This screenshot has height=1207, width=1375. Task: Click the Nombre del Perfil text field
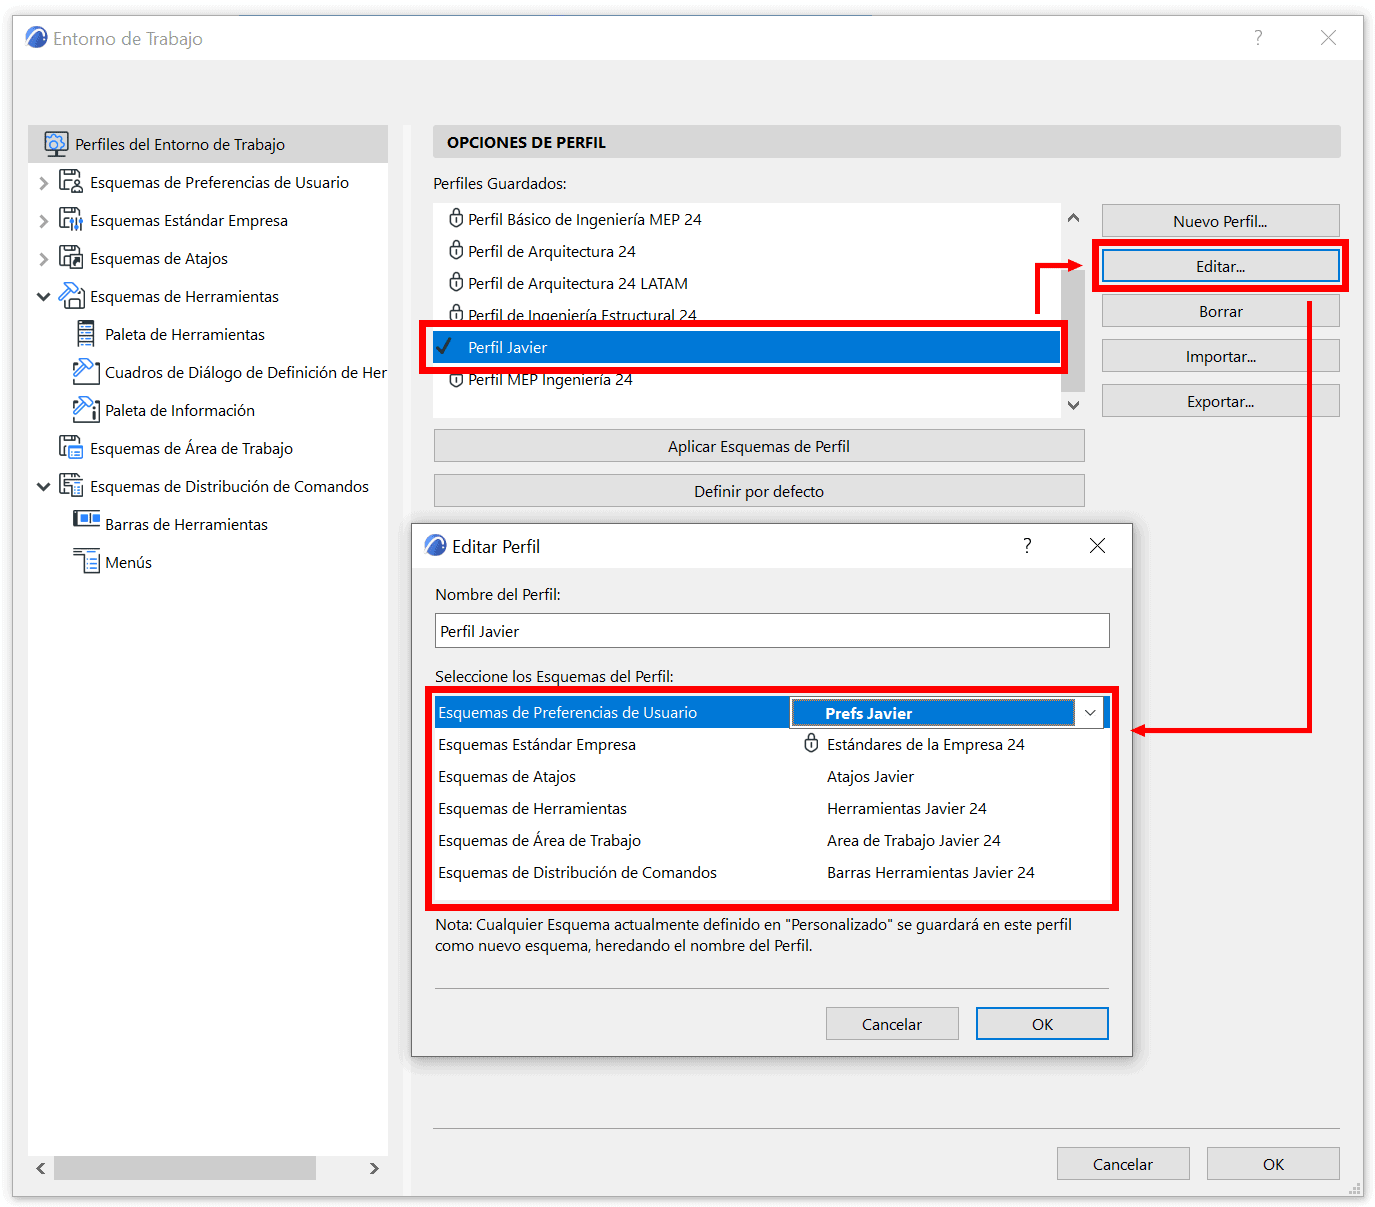click(x=770, y=630)
